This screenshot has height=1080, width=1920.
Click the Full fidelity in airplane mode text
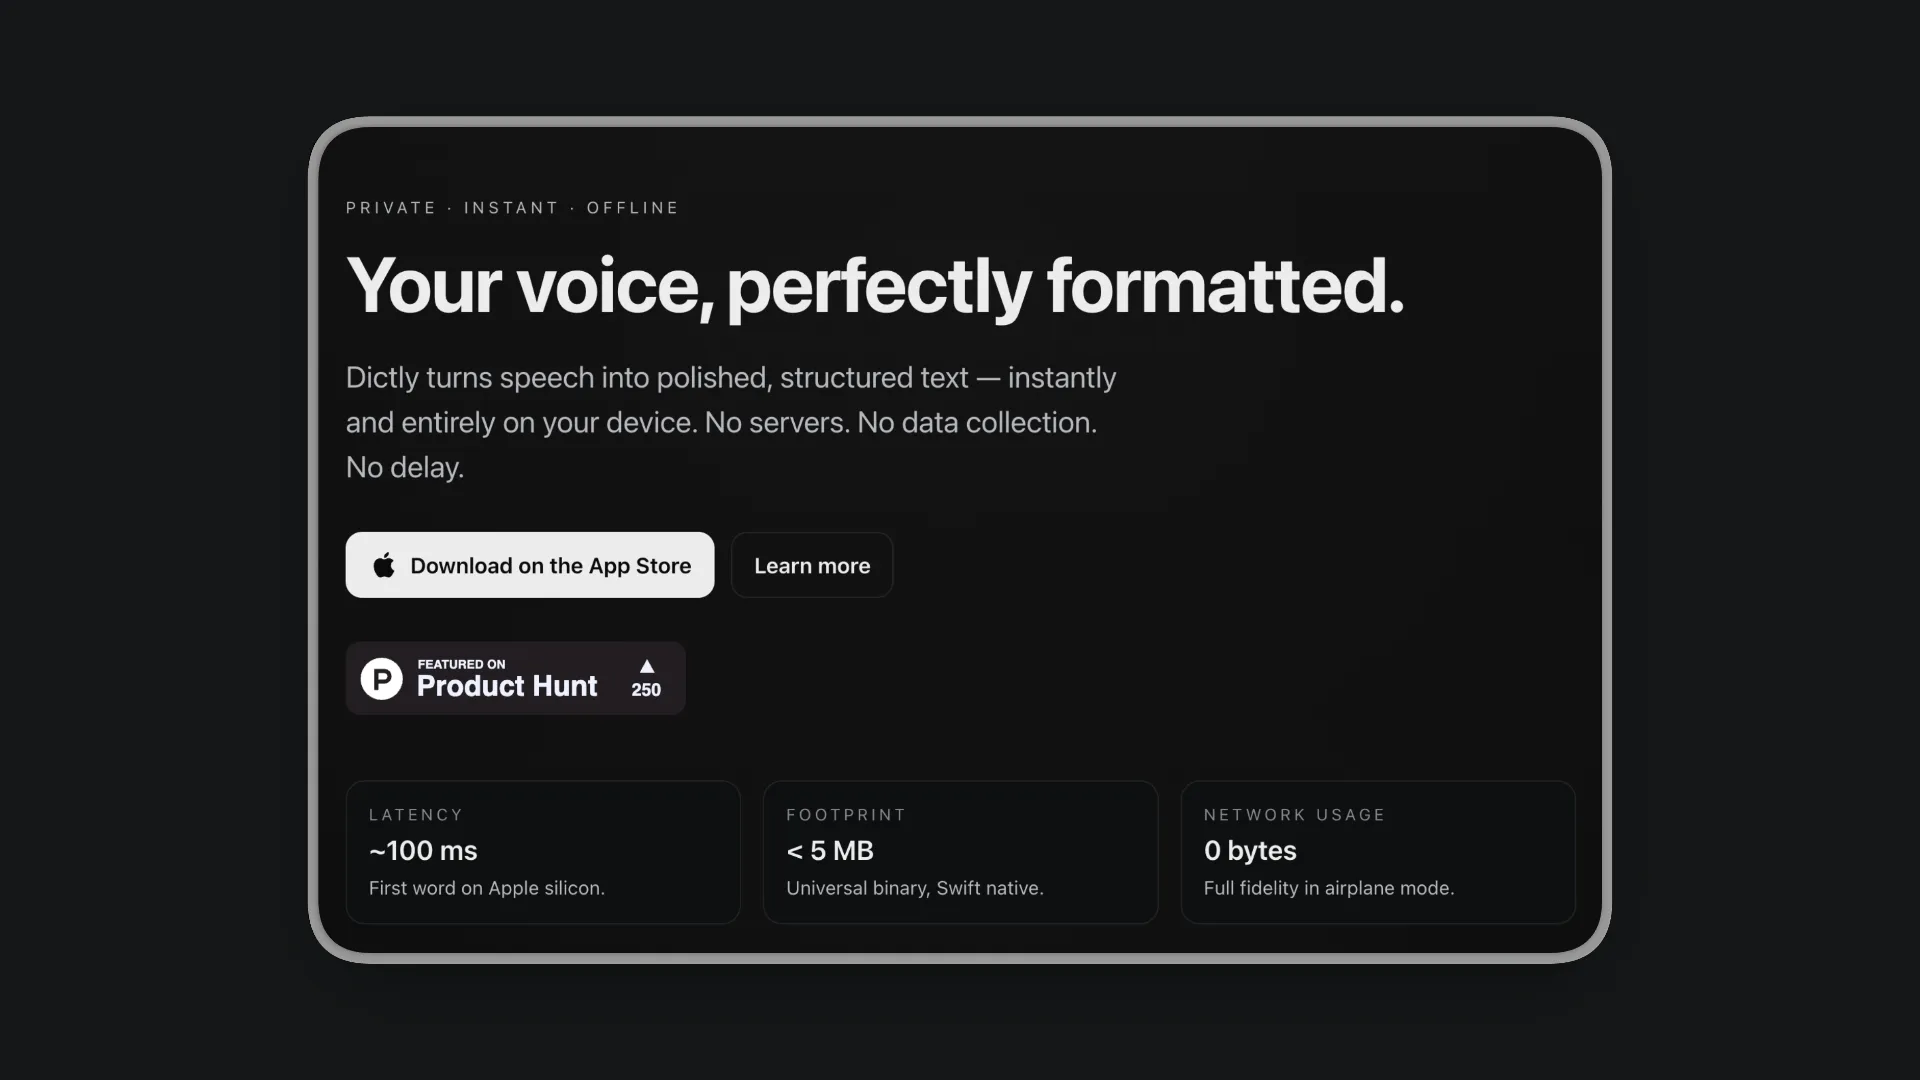coord(1328,888)
